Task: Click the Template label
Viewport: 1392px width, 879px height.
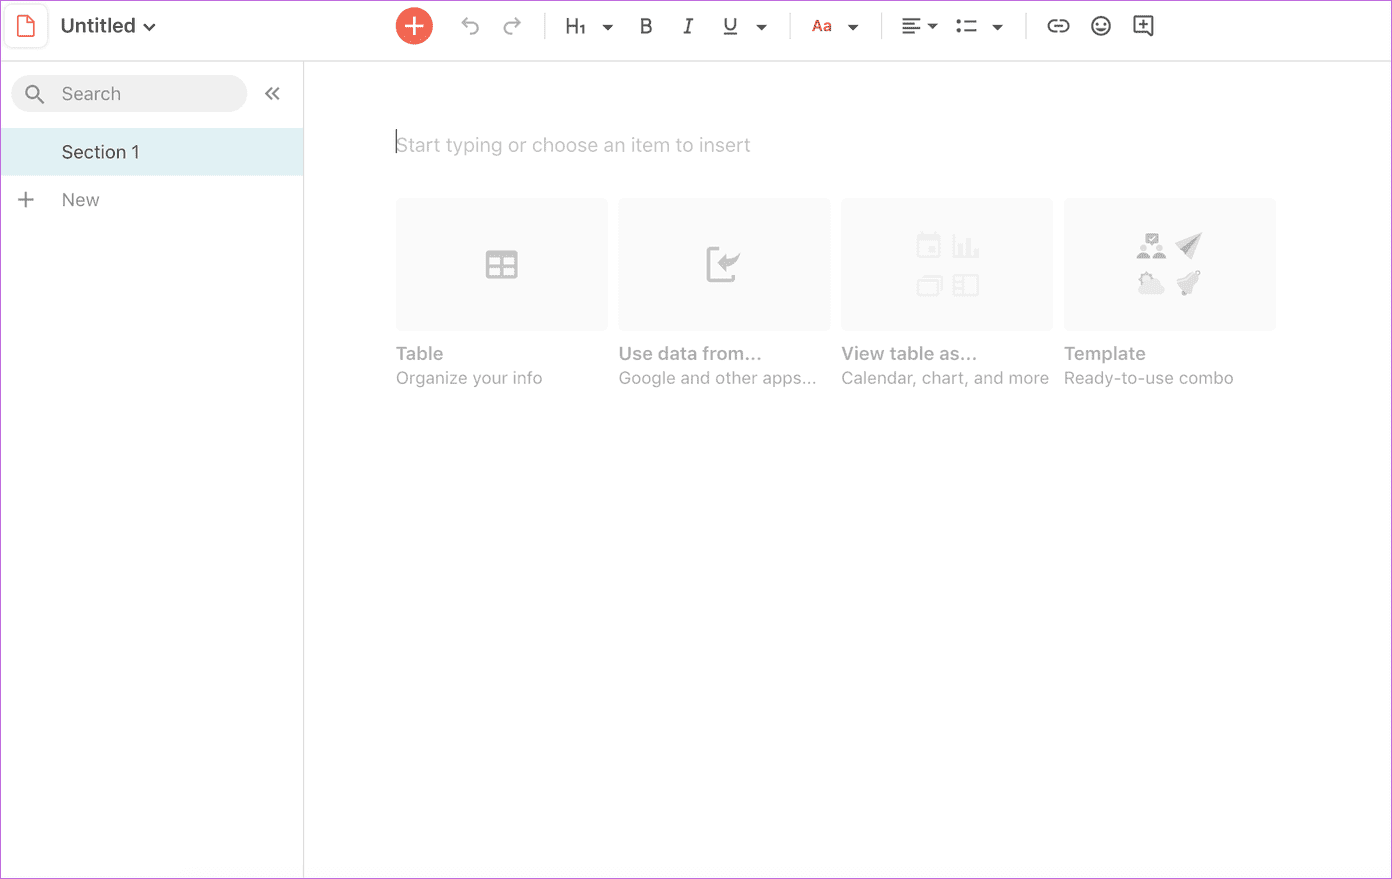Action: 1105,353
